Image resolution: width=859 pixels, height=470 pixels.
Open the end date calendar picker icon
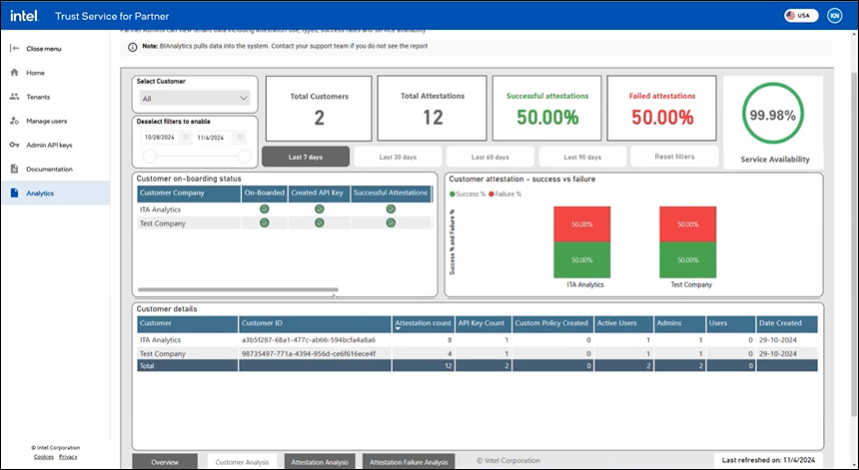click(x=240, y=137)
